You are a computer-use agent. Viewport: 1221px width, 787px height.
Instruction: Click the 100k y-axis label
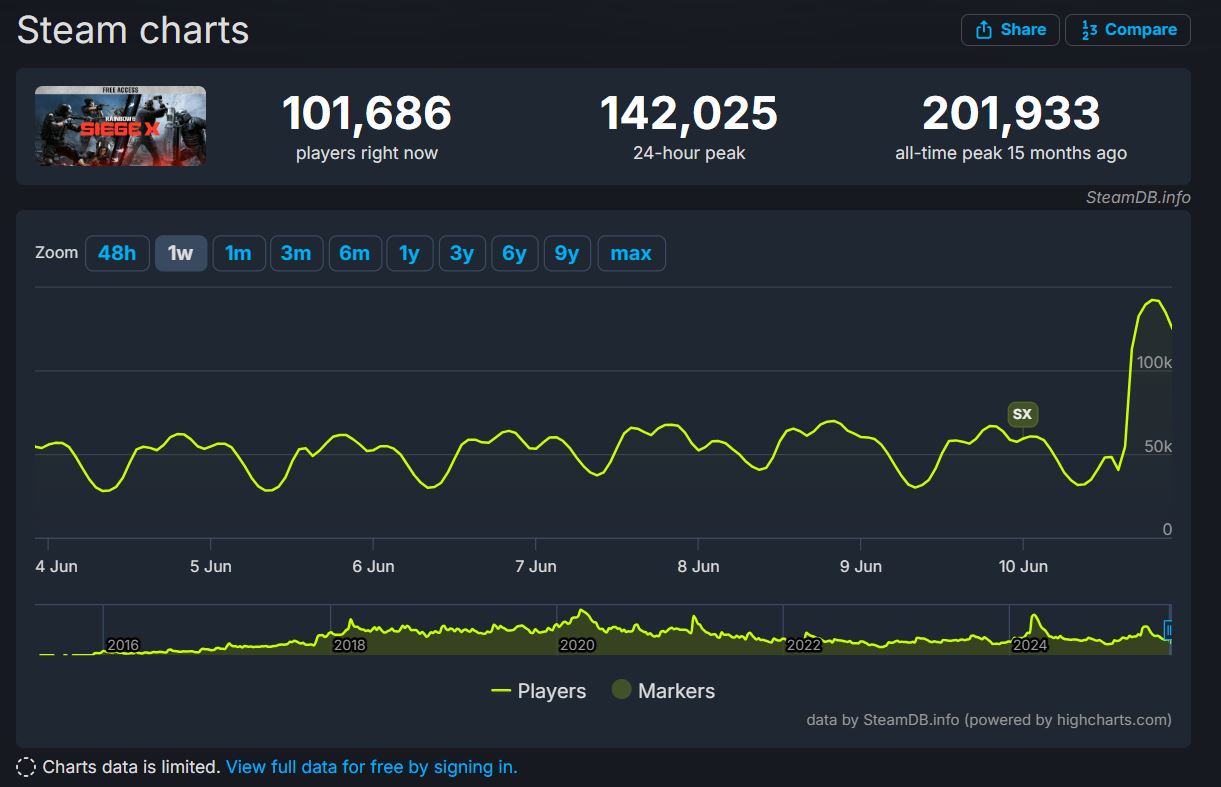click(1154, 362)
